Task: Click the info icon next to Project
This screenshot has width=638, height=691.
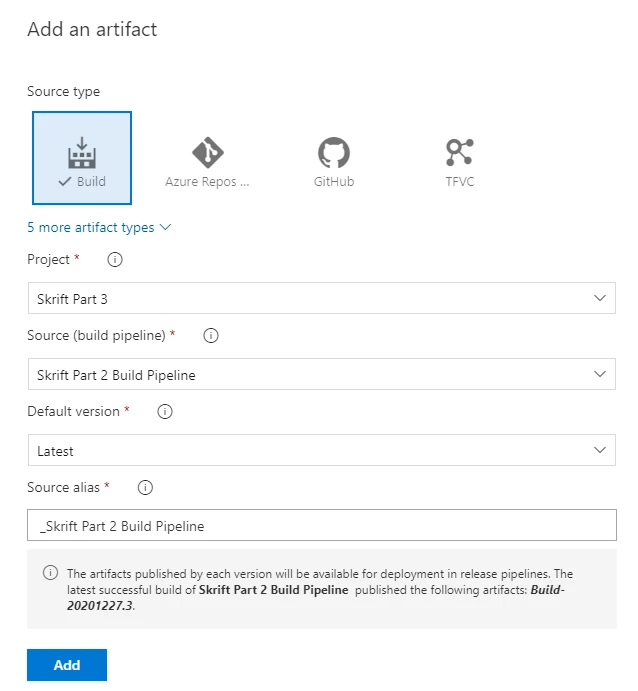Action: 115,260
